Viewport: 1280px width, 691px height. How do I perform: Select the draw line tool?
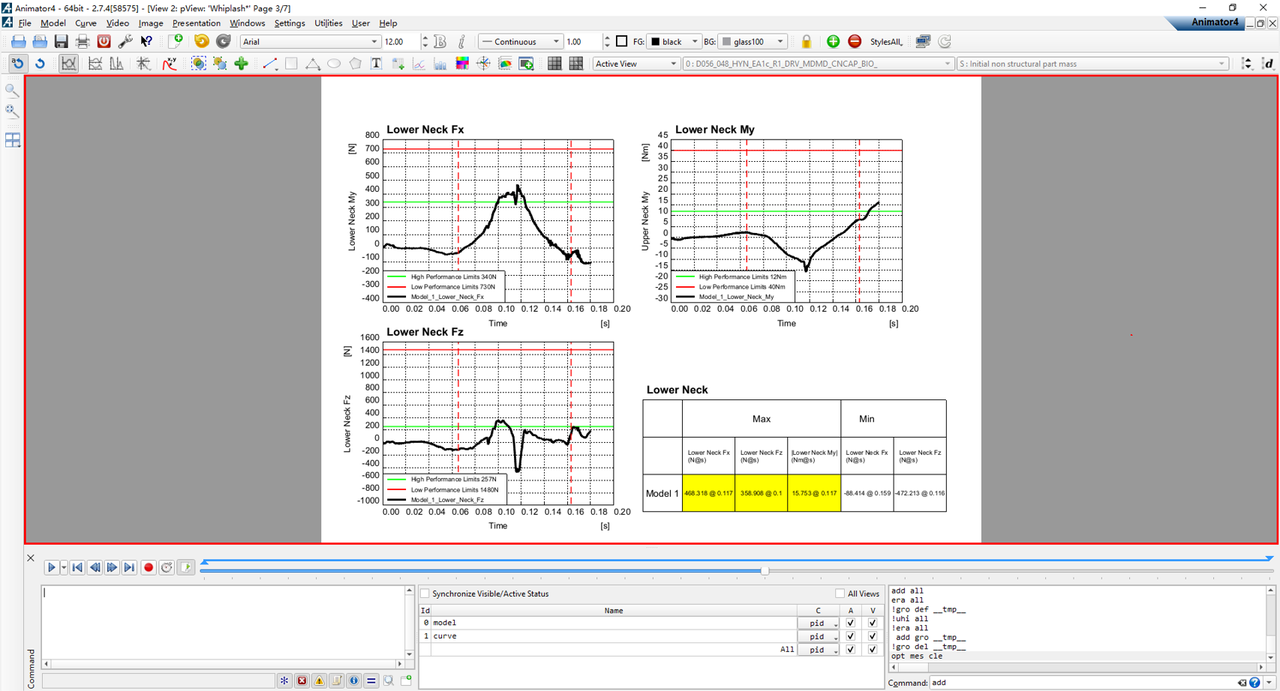[270, 64]
